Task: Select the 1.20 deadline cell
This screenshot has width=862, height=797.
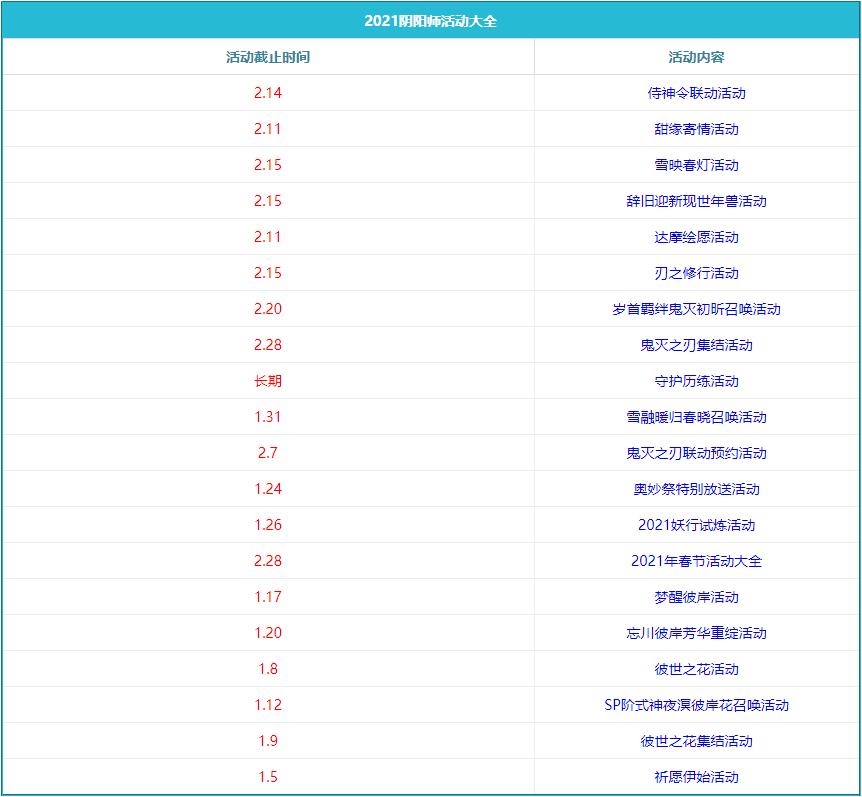Action: 268,633
